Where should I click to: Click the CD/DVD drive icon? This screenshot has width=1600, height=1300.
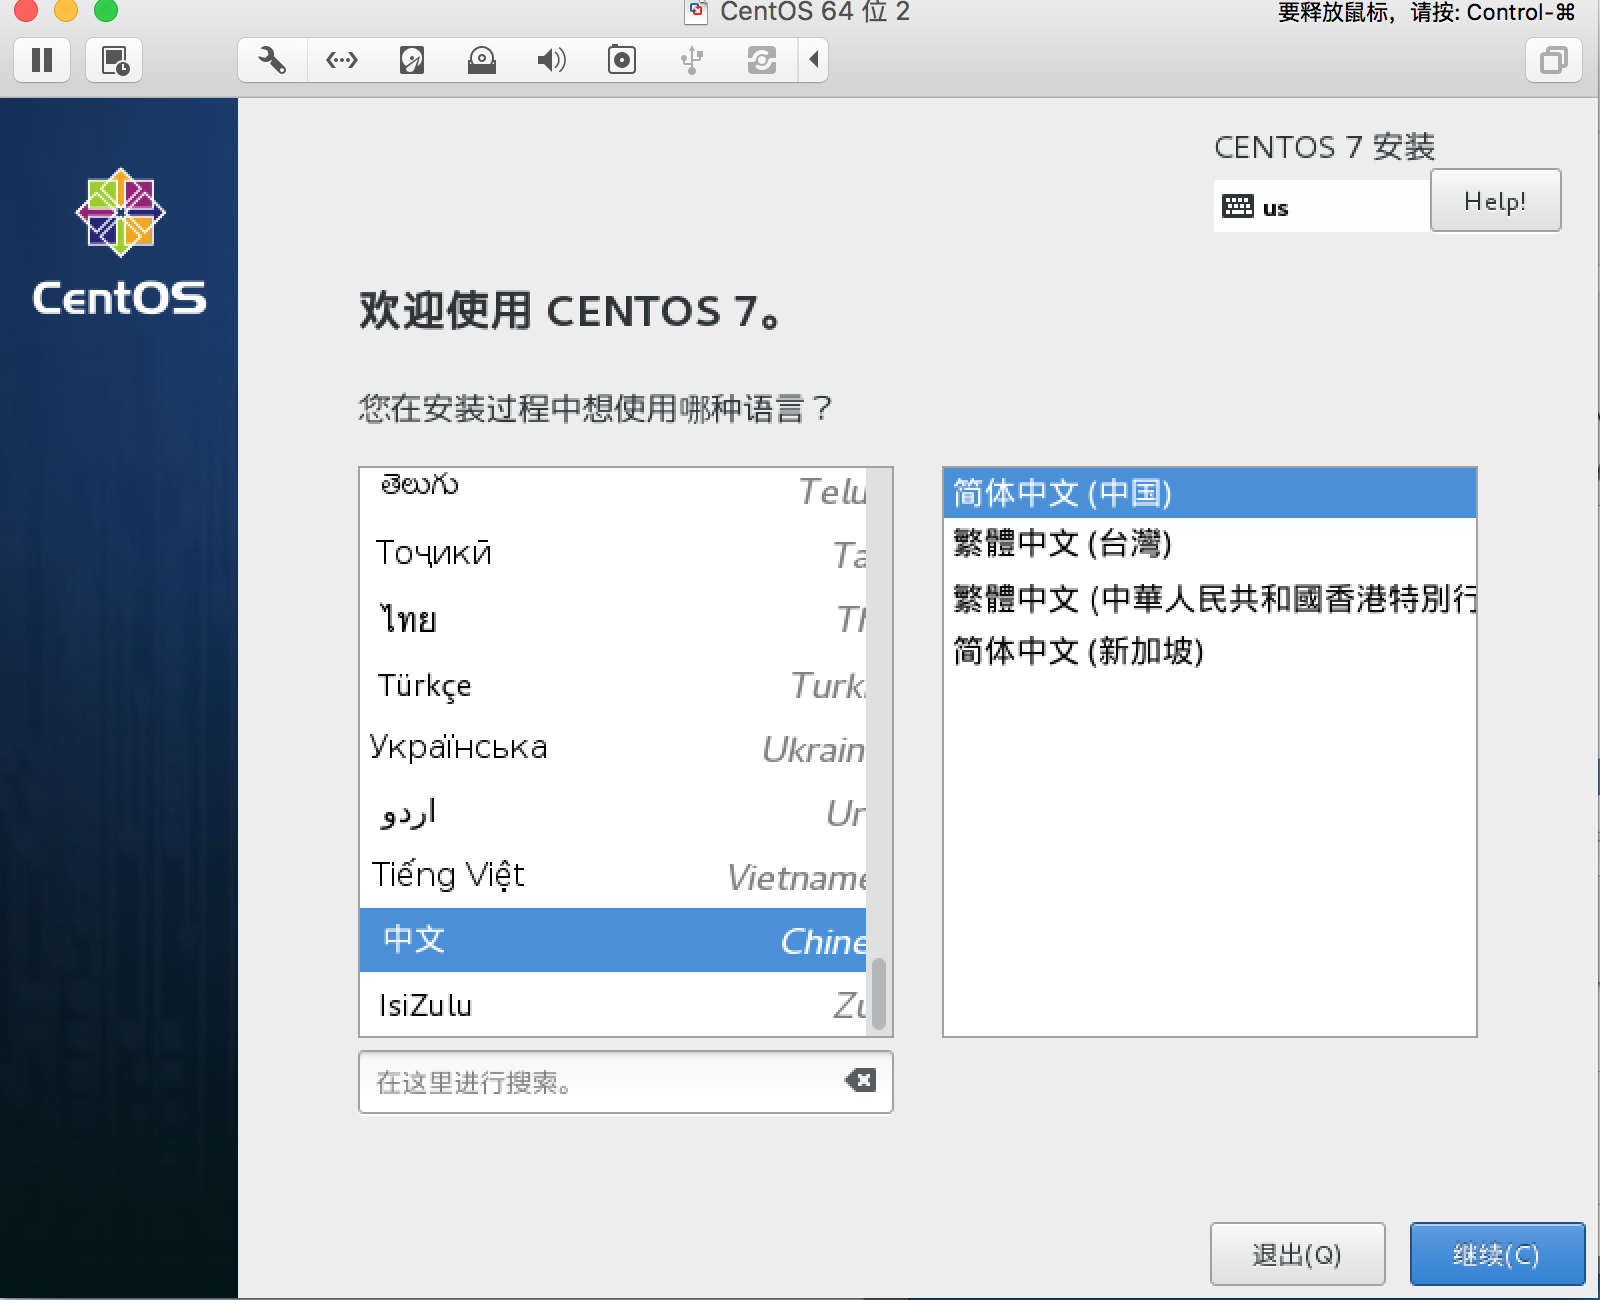(x=482, y=60)
